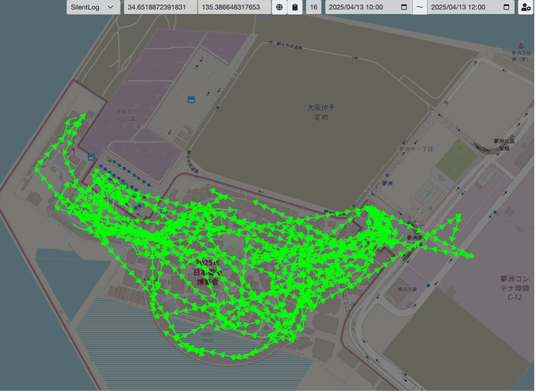Viewport: 536px width, 392px height.
Task: Click the clipboard paste icon button
Action: (x=295, y=7)
